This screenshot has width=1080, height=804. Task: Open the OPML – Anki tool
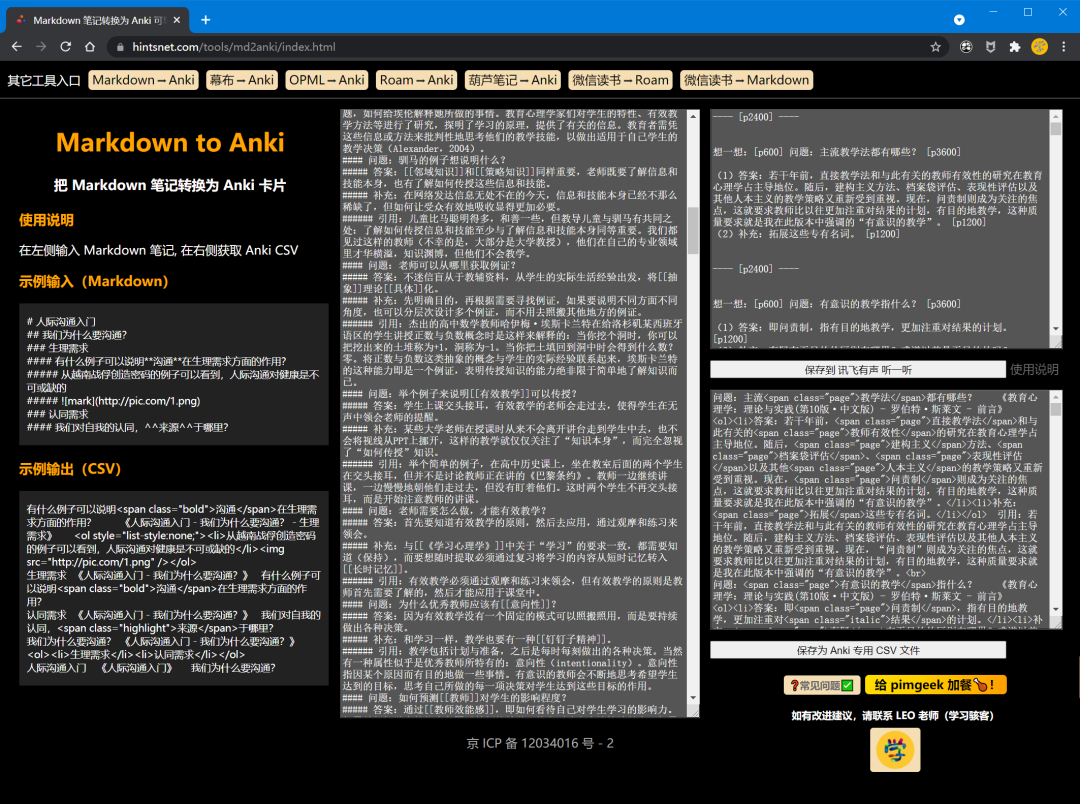[326, 80]
